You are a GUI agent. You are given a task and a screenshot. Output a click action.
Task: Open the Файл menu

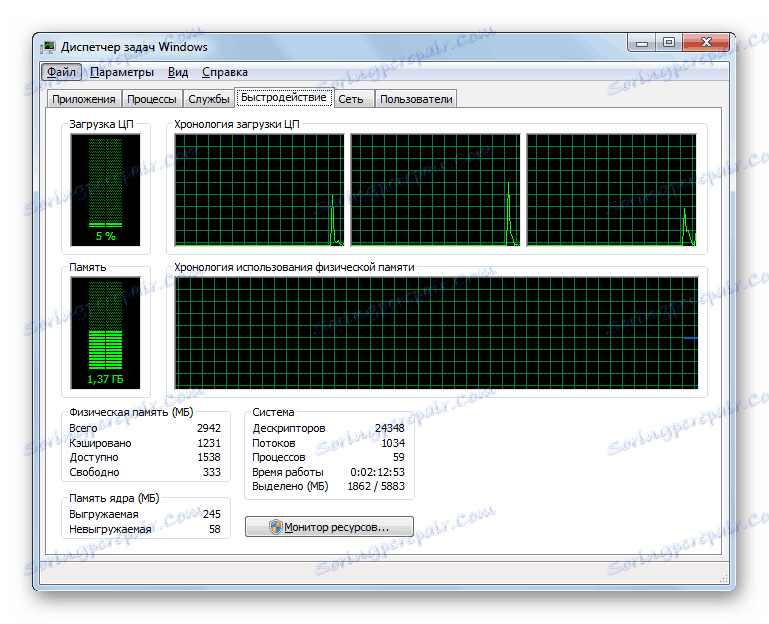[61, 72]
